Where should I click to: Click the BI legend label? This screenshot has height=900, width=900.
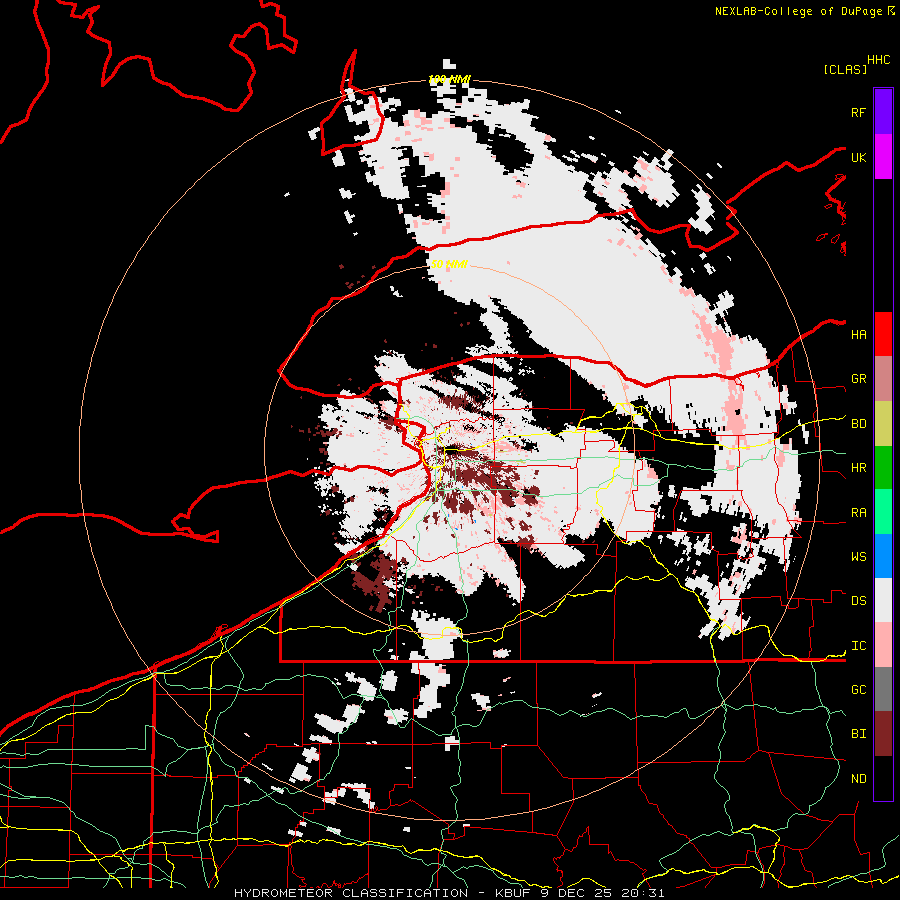[858, 734]
